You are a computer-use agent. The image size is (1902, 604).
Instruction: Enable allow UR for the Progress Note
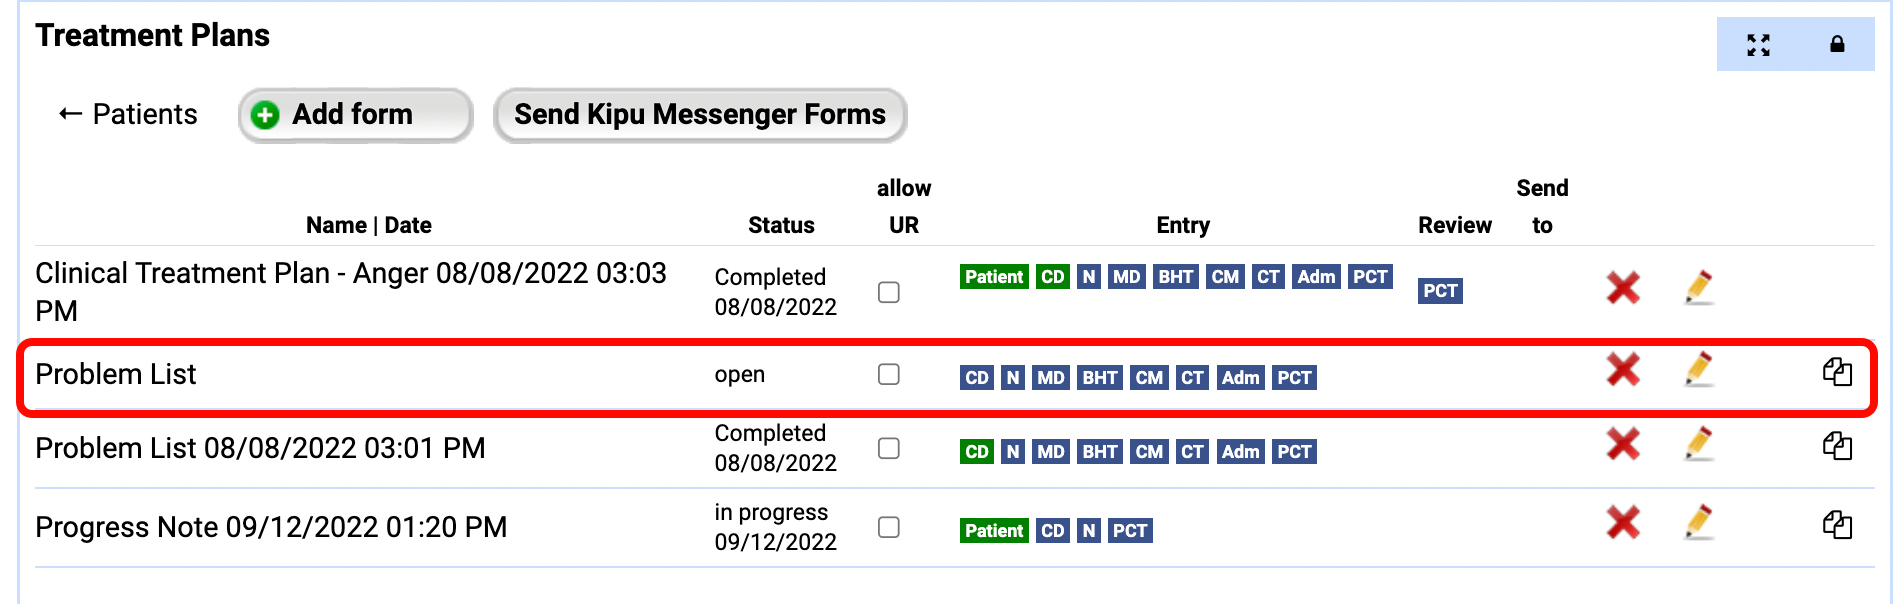click(889, 527)
